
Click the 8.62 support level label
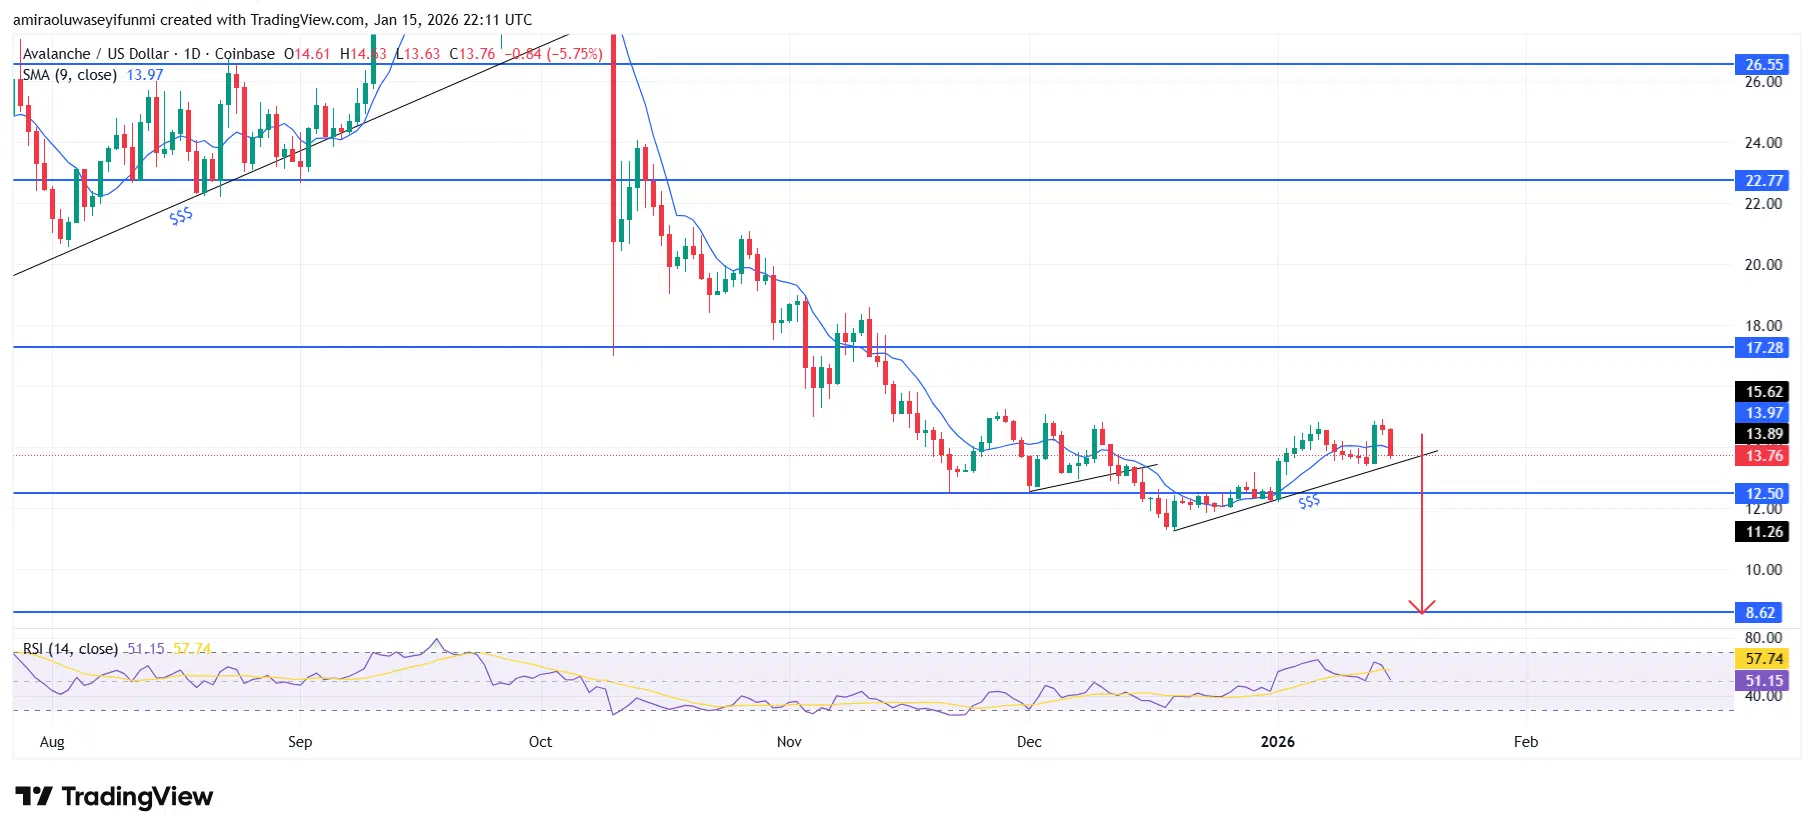coord(1761,613)
